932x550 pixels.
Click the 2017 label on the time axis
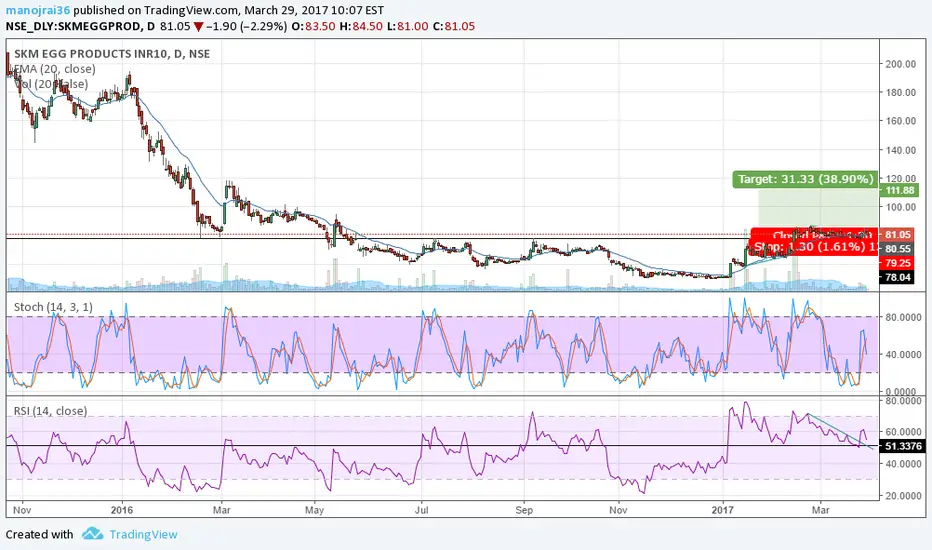723,510
